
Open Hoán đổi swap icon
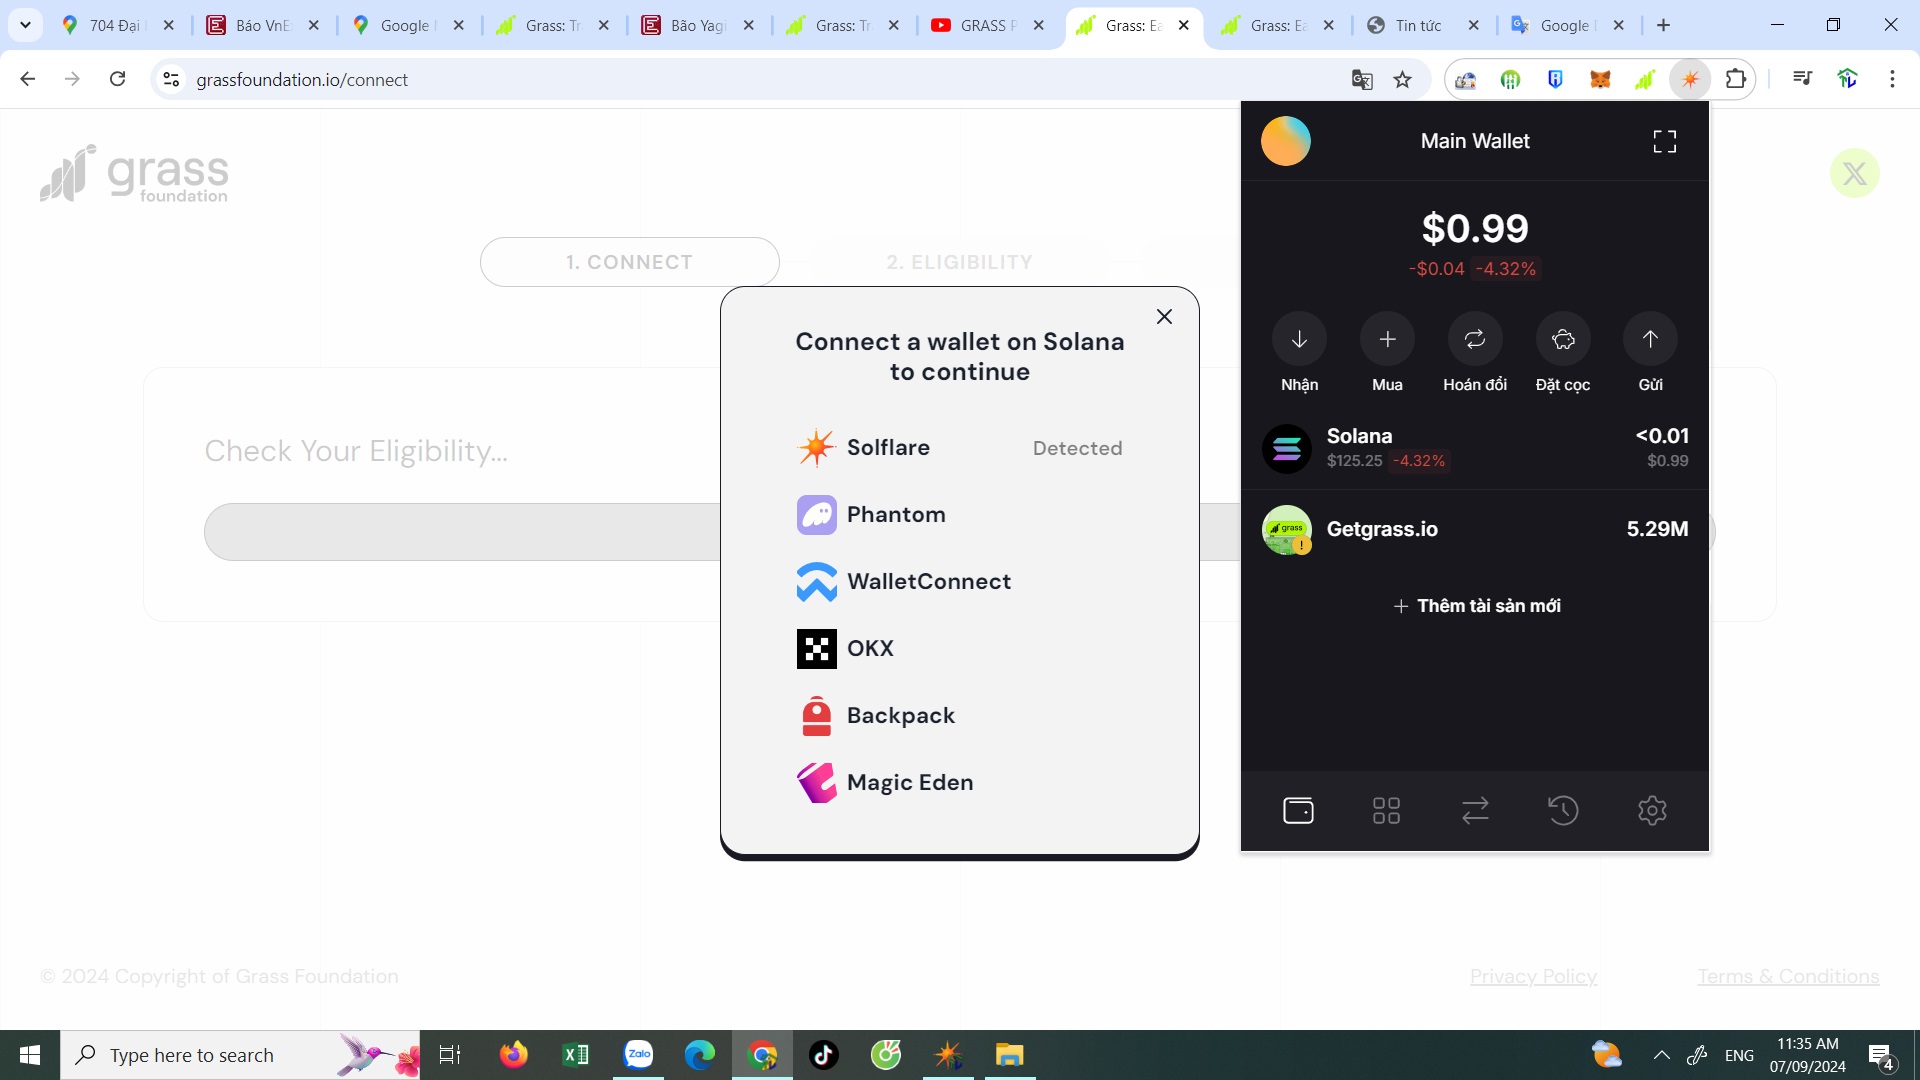point(1474,338)
